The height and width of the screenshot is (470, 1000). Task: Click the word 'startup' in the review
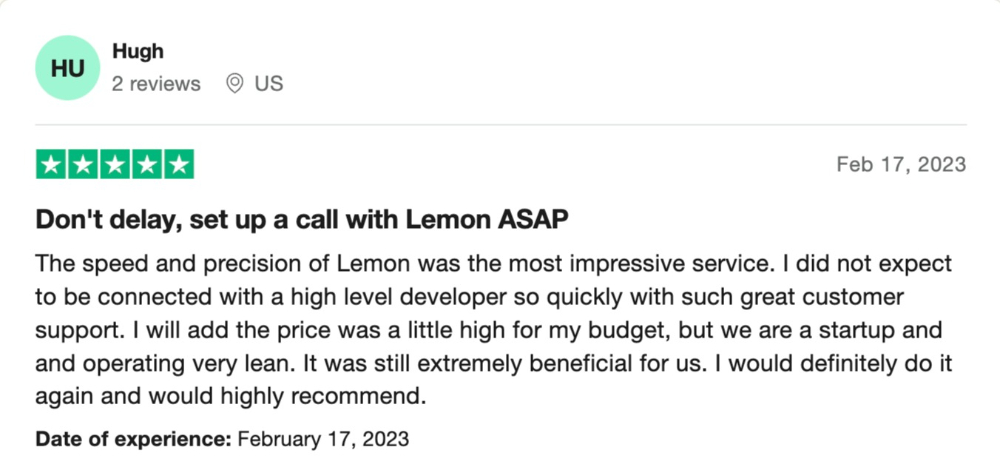coord(892,332)
